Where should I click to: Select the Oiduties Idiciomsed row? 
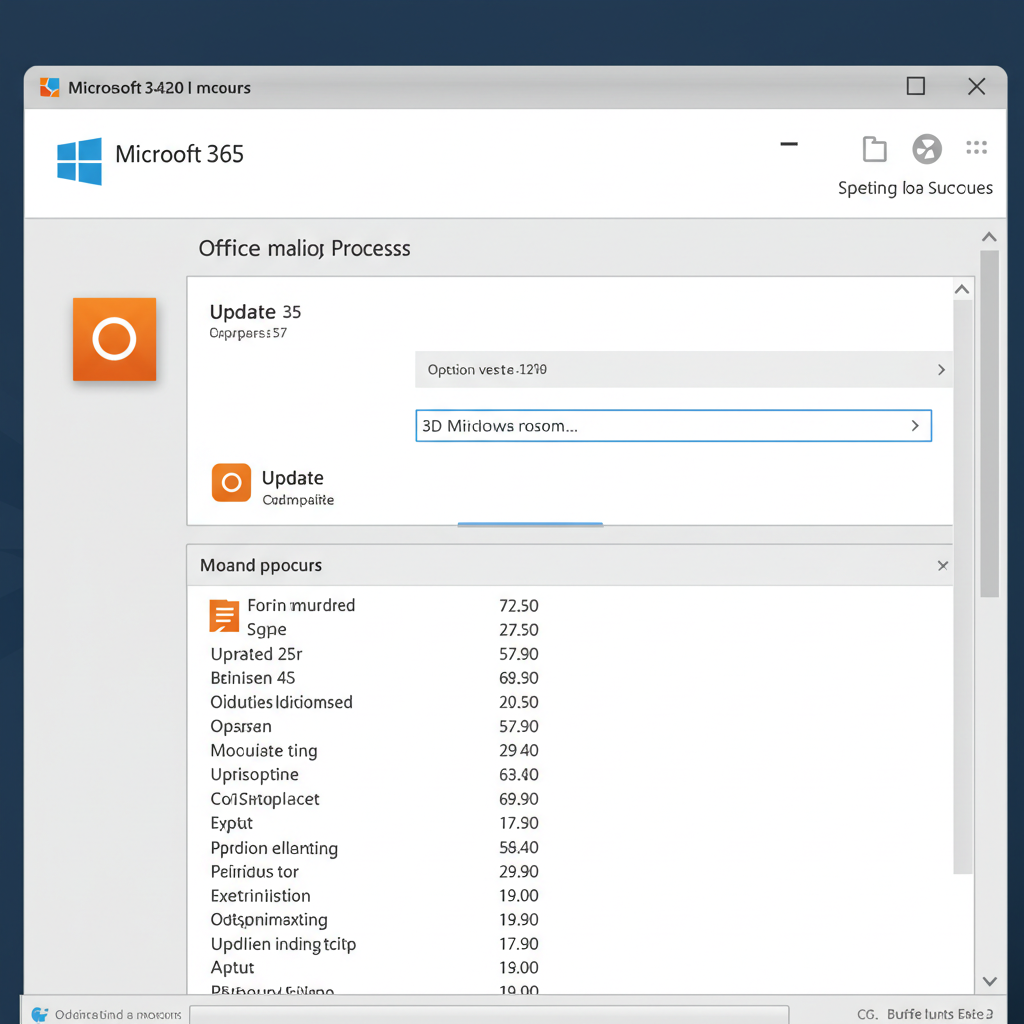pyautogui.click(x=374, y=702)
